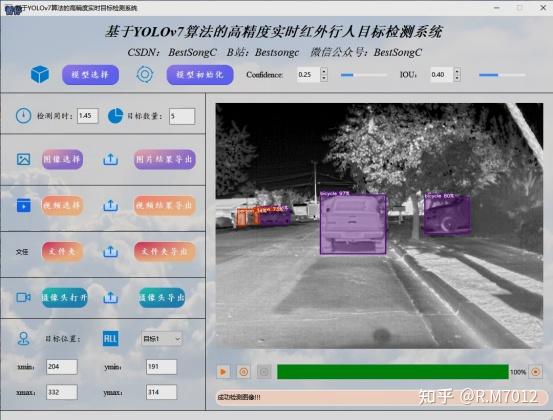Click the 模型选择 button

click(90, 75)
